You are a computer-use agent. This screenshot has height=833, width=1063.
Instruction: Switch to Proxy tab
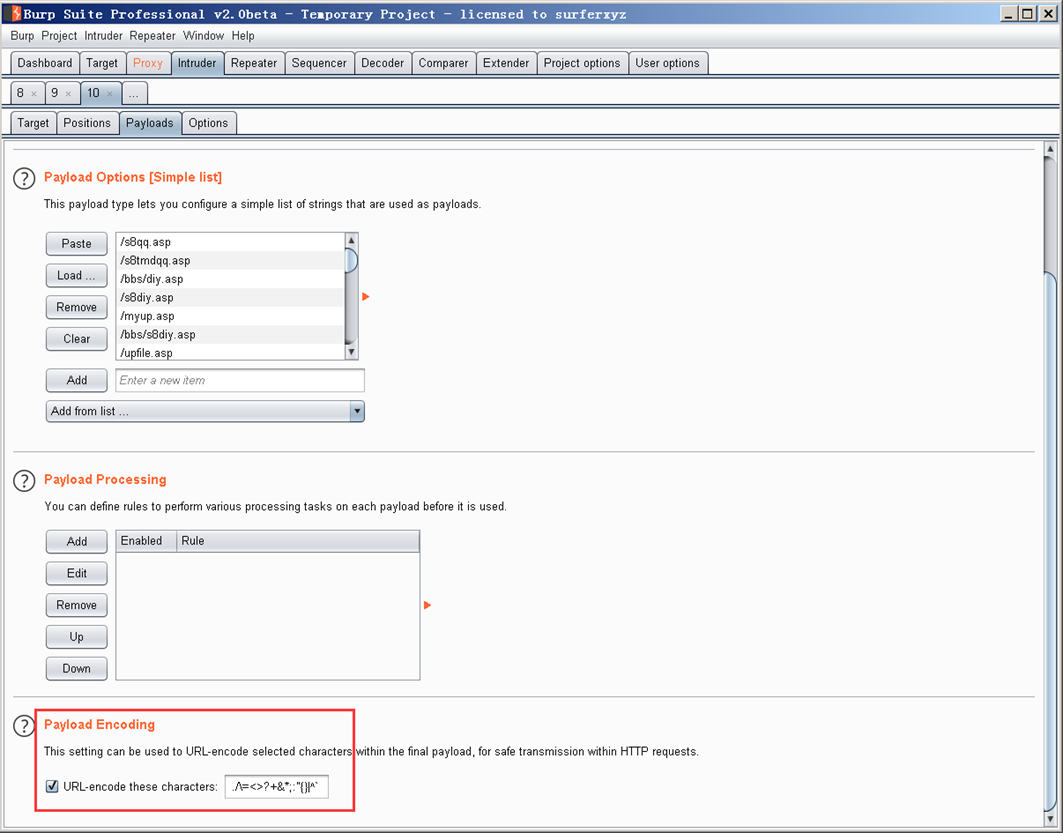pyautogui.click(x=148, y=63)
